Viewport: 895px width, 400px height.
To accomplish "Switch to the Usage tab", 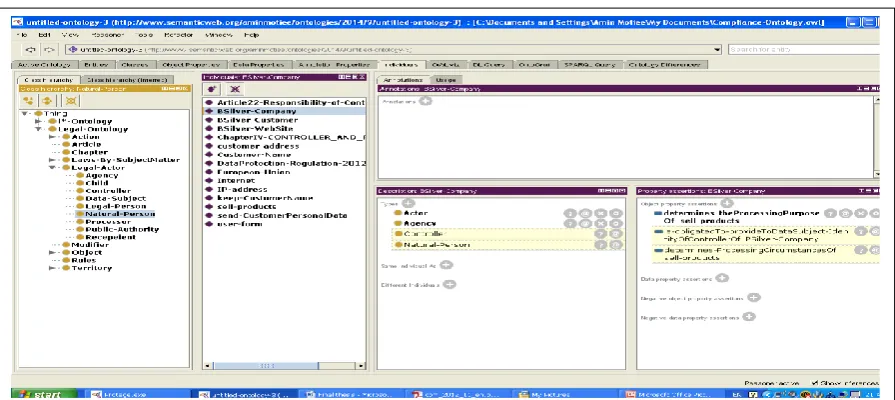I will click(444, 80).
